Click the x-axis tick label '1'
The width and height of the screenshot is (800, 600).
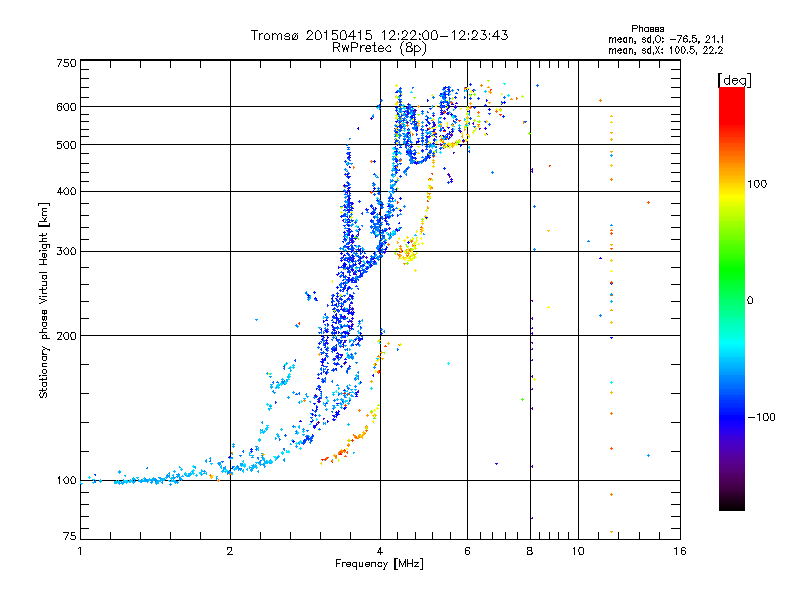[x=80, y=551]
